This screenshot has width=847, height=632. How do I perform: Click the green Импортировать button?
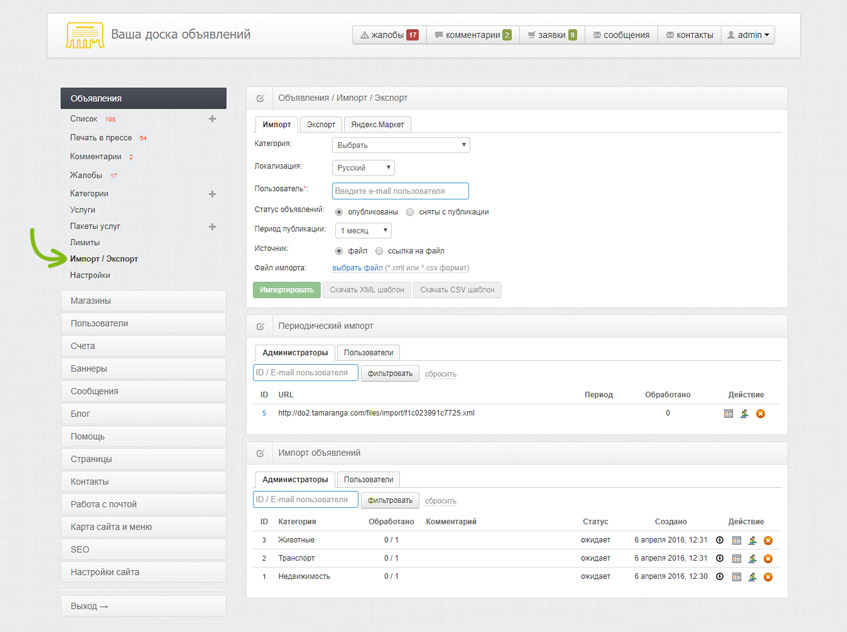tap(287, 290)
